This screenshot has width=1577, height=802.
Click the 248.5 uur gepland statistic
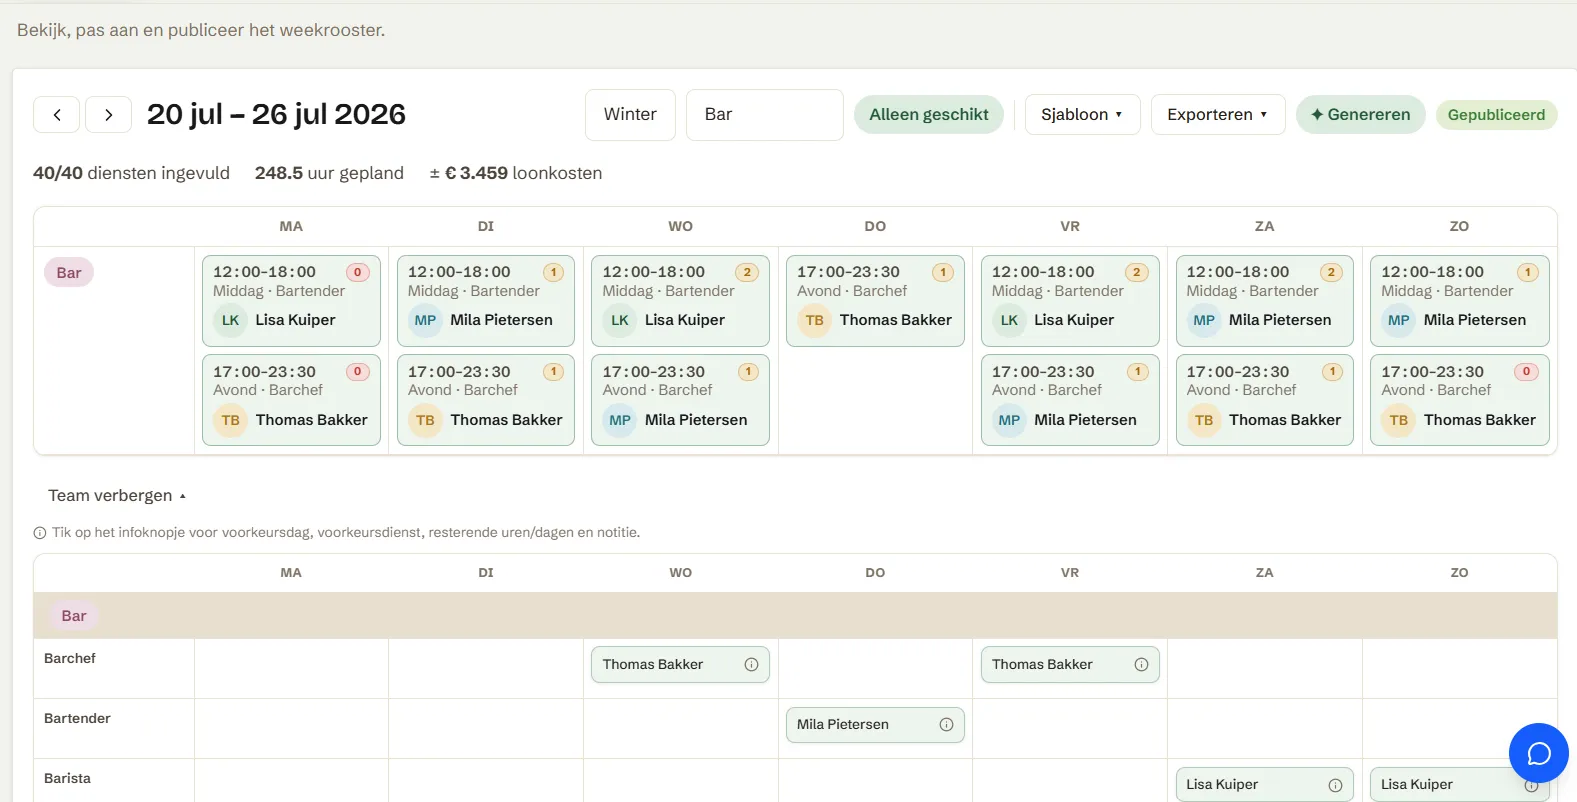329,173
